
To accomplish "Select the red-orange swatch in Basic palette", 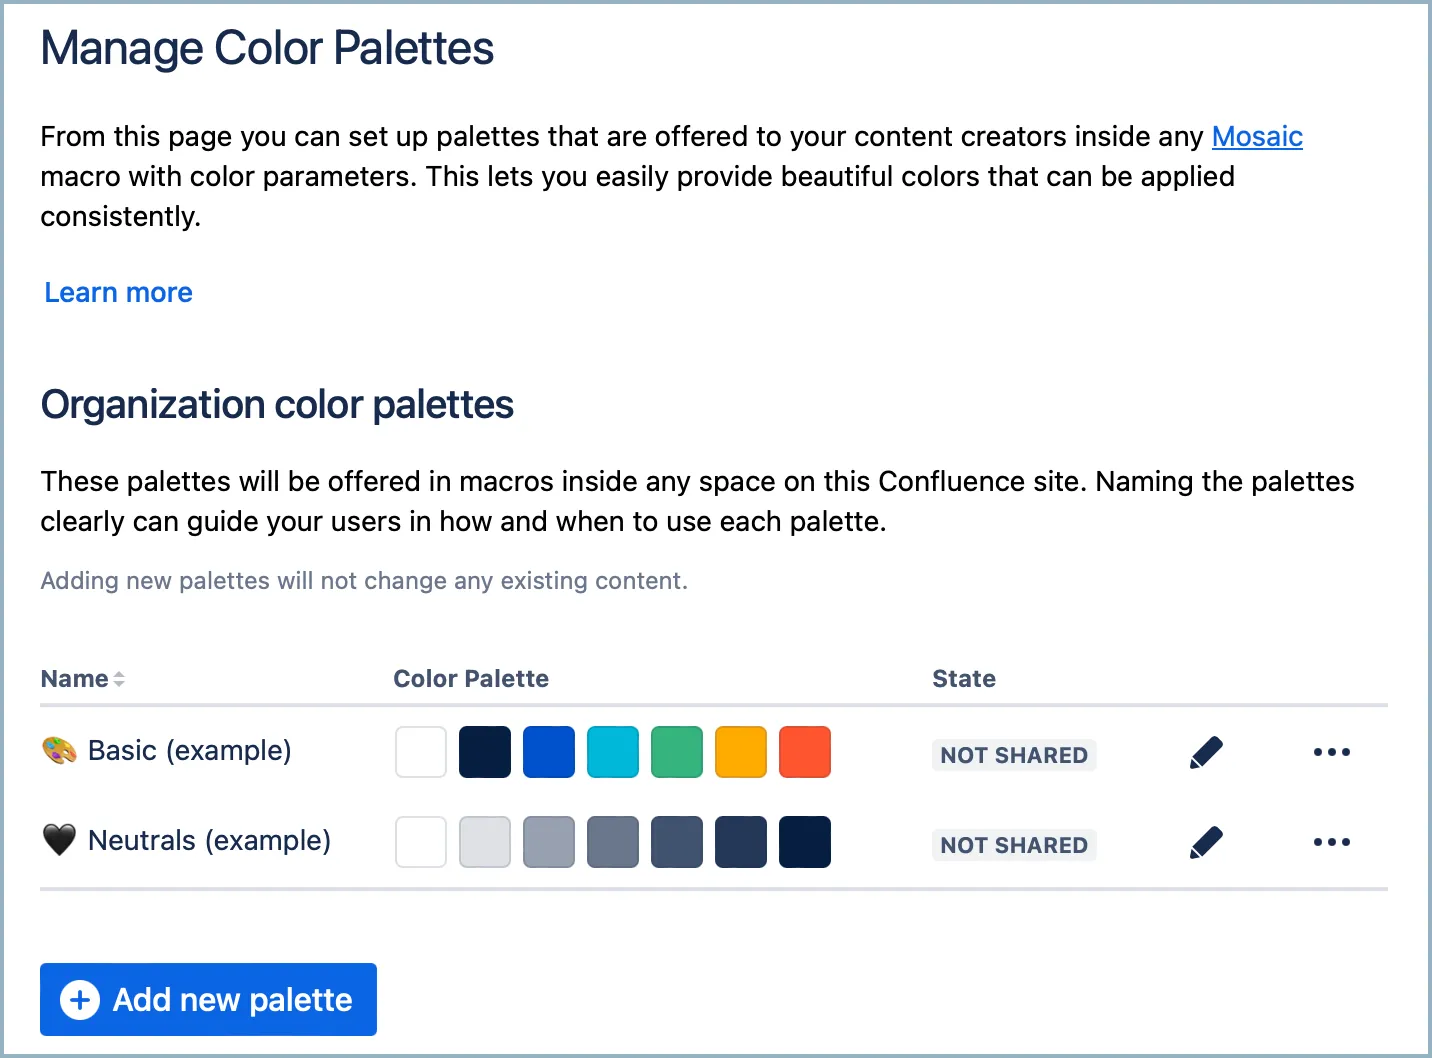I will 805,752.
